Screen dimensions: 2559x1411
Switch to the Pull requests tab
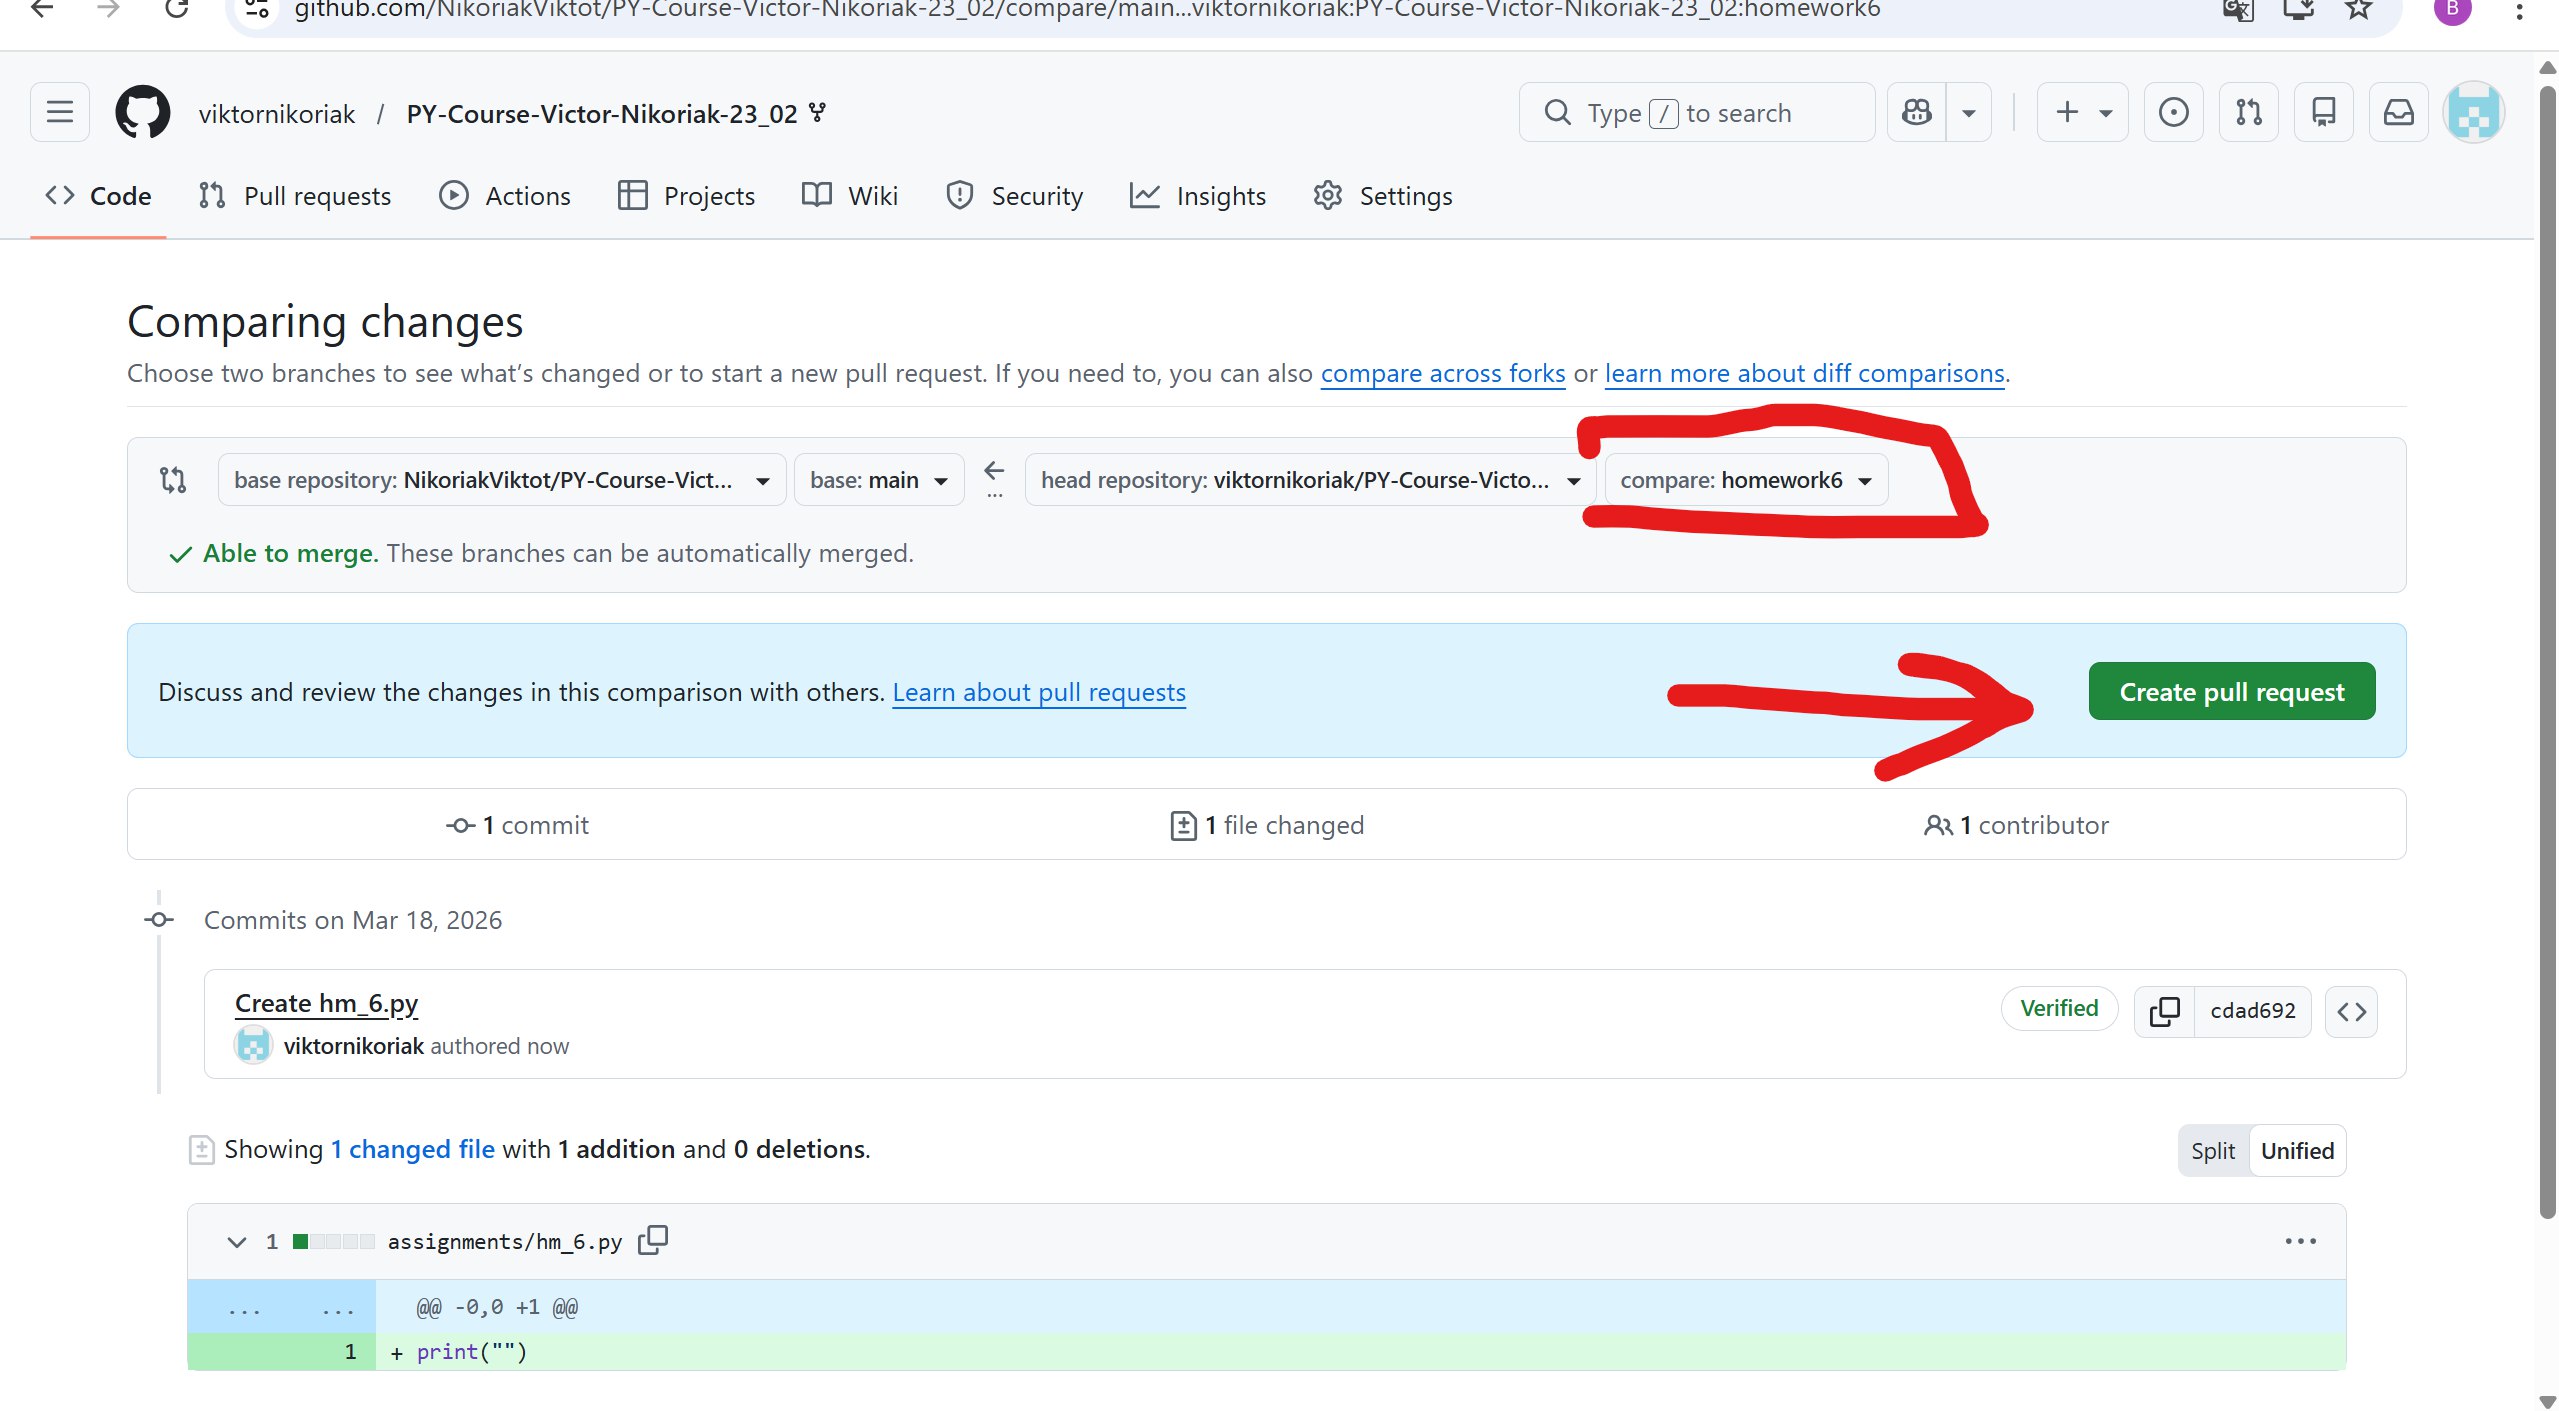[x=295, y=196]
